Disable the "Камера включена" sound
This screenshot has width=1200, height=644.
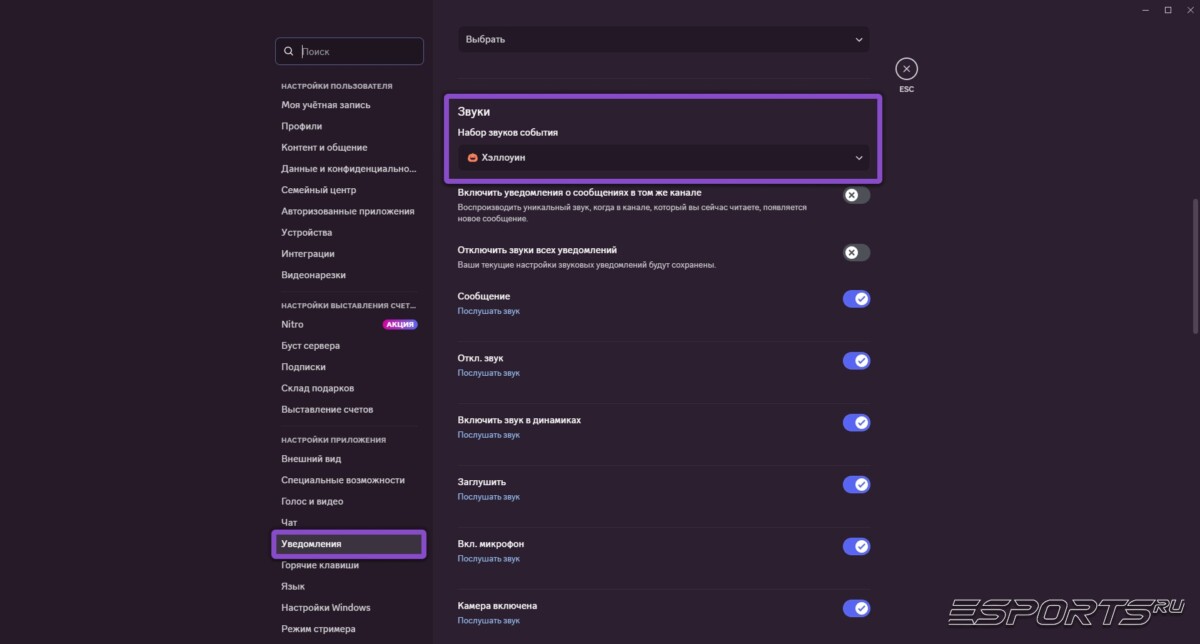pos(858,608)
